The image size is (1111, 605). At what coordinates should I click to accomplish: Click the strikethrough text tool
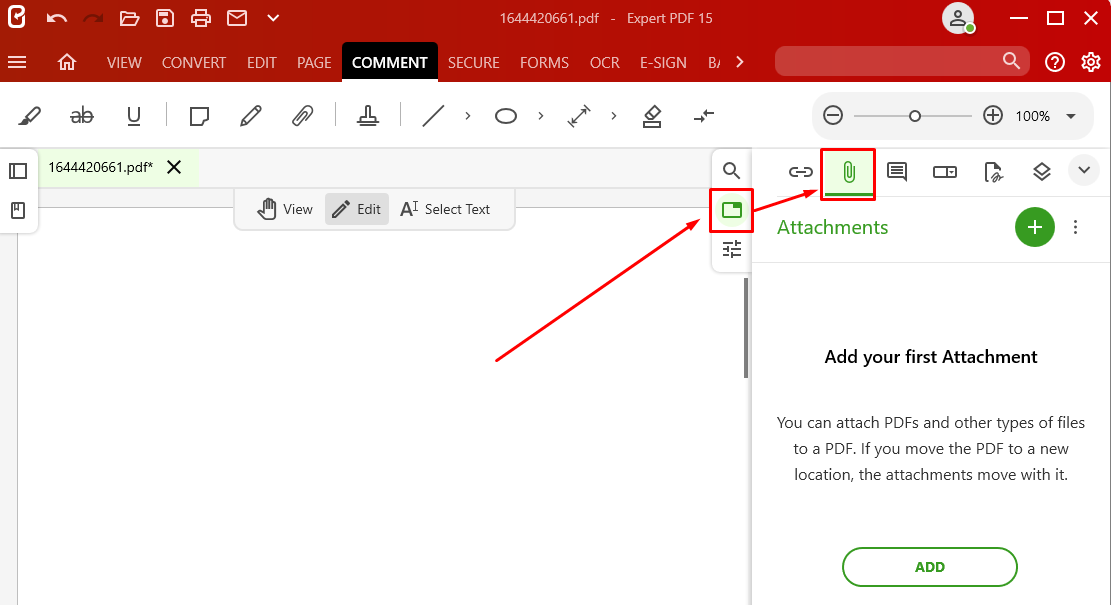click(82, 116)
